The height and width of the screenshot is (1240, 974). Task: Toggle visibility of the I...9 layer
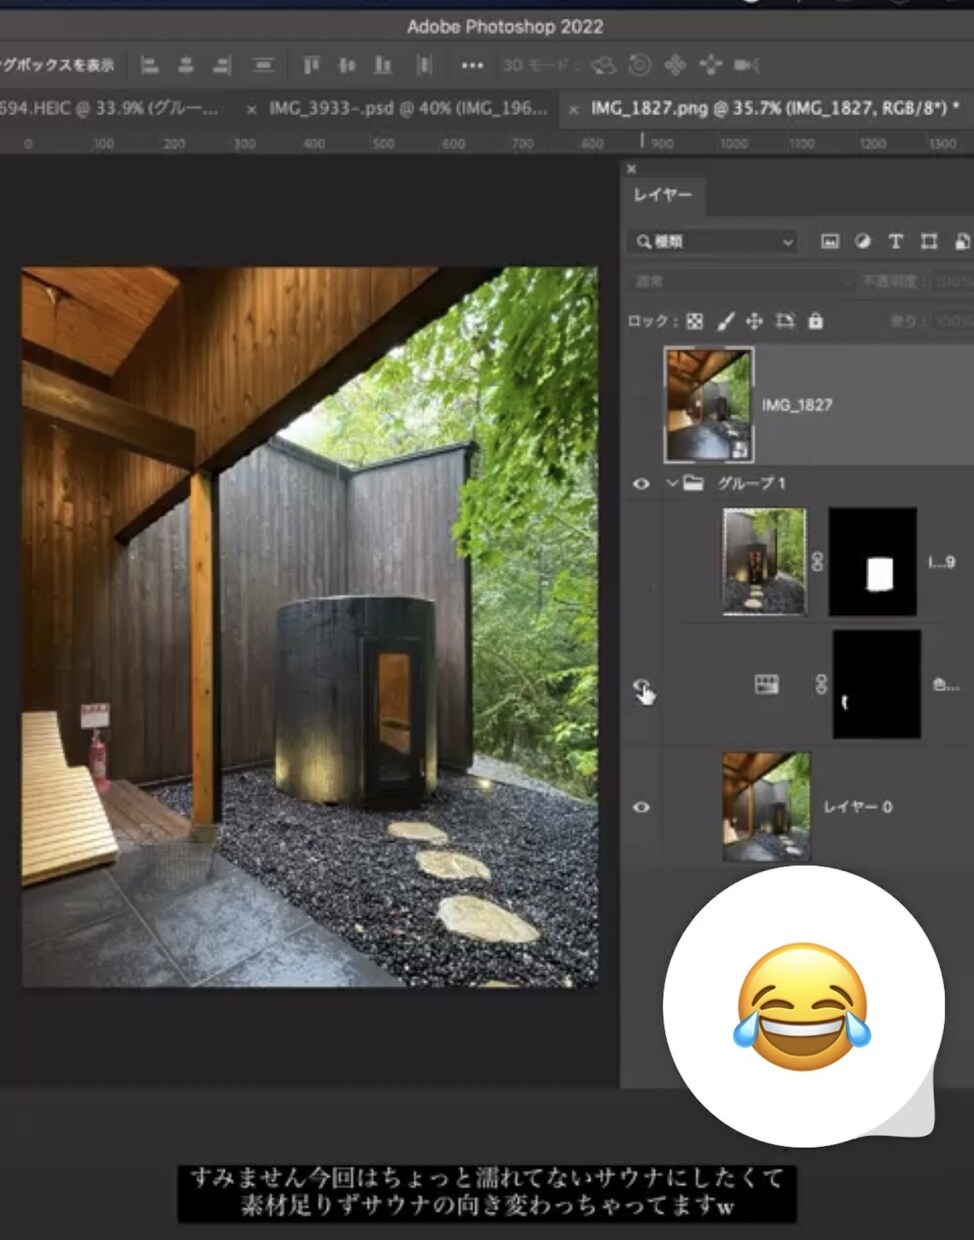pyautogui.click(x=641, y=562)
